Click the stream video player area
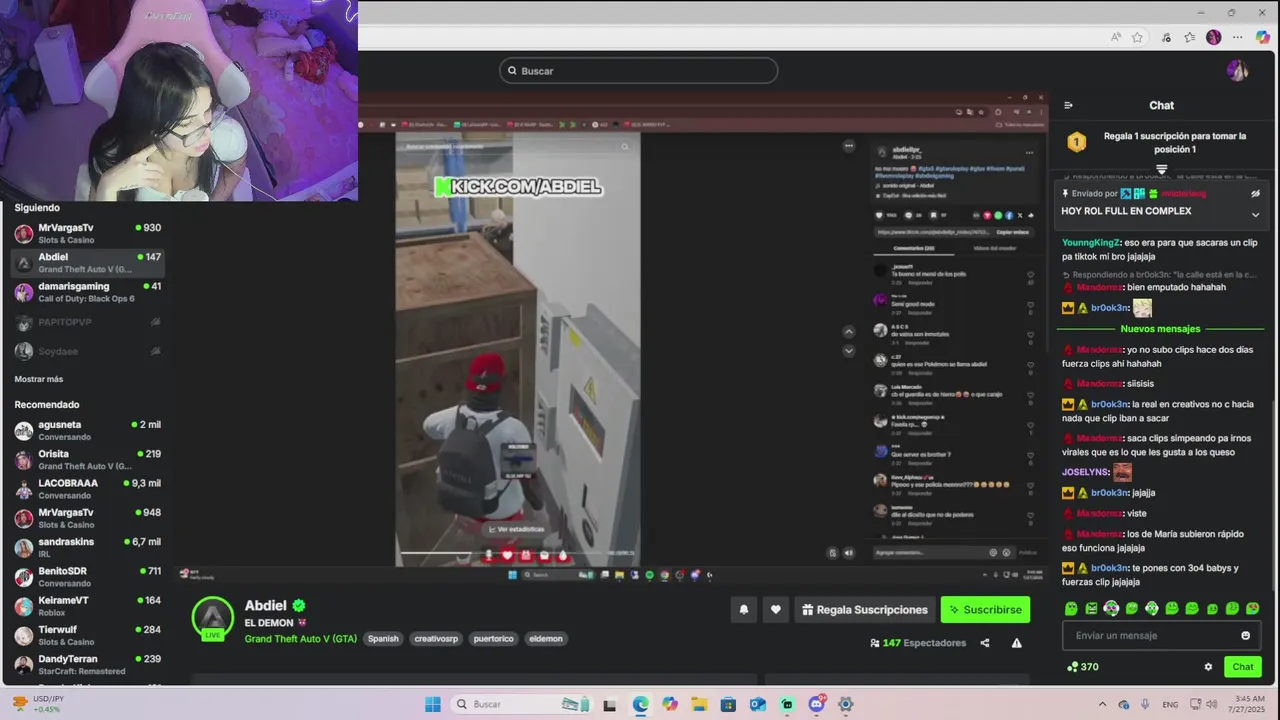Screen dimensions: 1280x720 tap(612, 338)
